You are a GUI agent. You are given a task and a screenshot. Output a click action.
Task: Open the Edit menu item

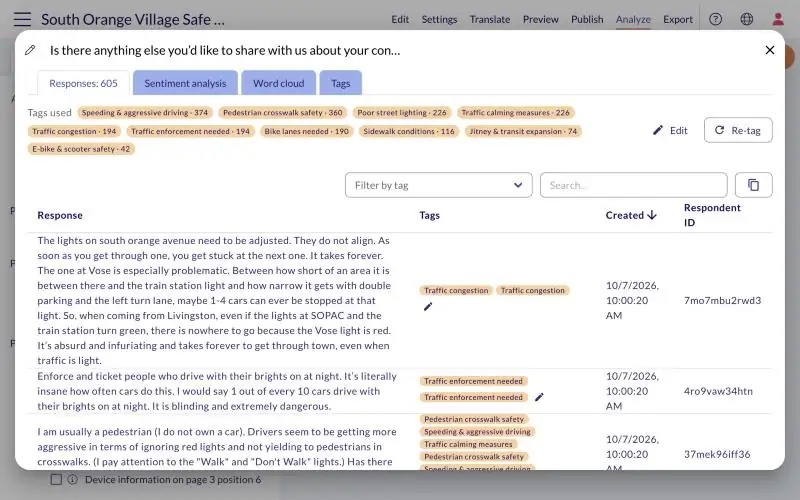[400, 19]
